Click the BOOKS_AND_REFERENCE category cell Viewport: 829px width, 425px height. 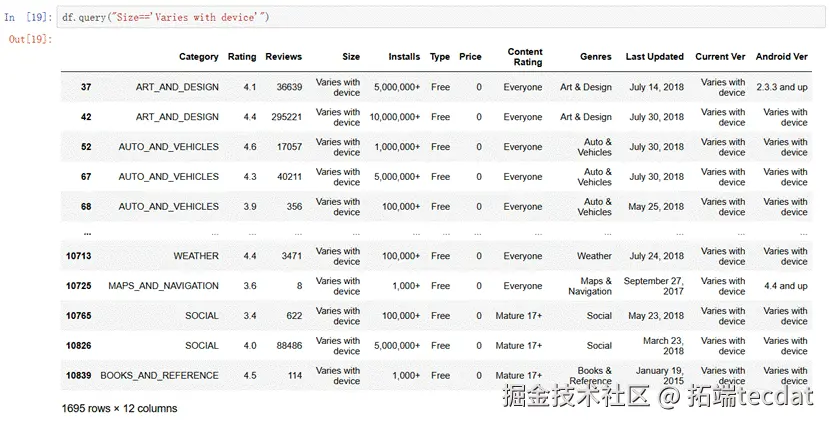pyautogui.click(x=159, y=375)
